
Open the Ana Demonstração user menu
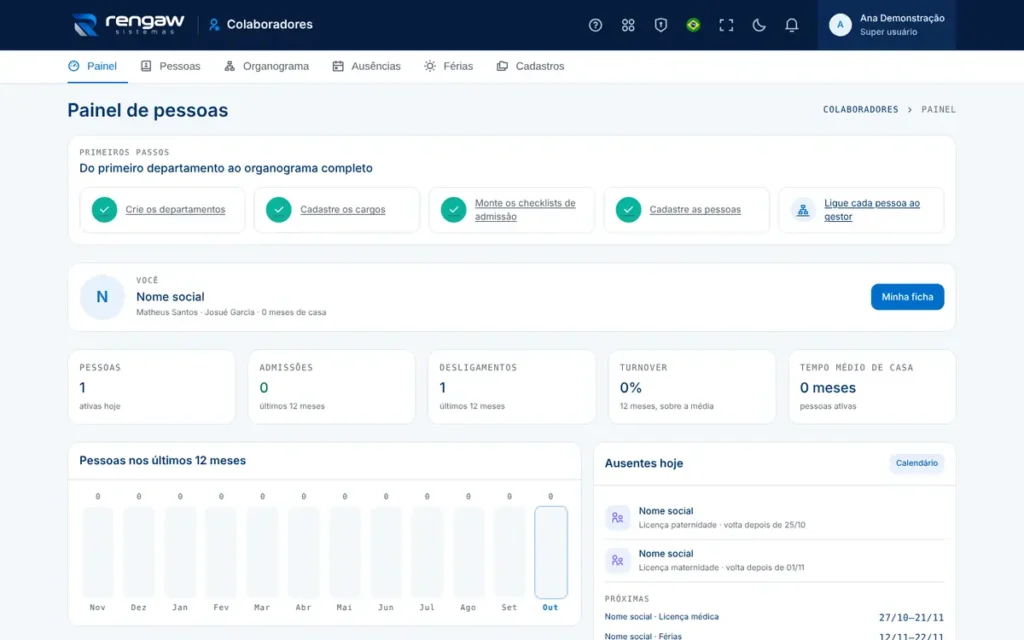886,25
